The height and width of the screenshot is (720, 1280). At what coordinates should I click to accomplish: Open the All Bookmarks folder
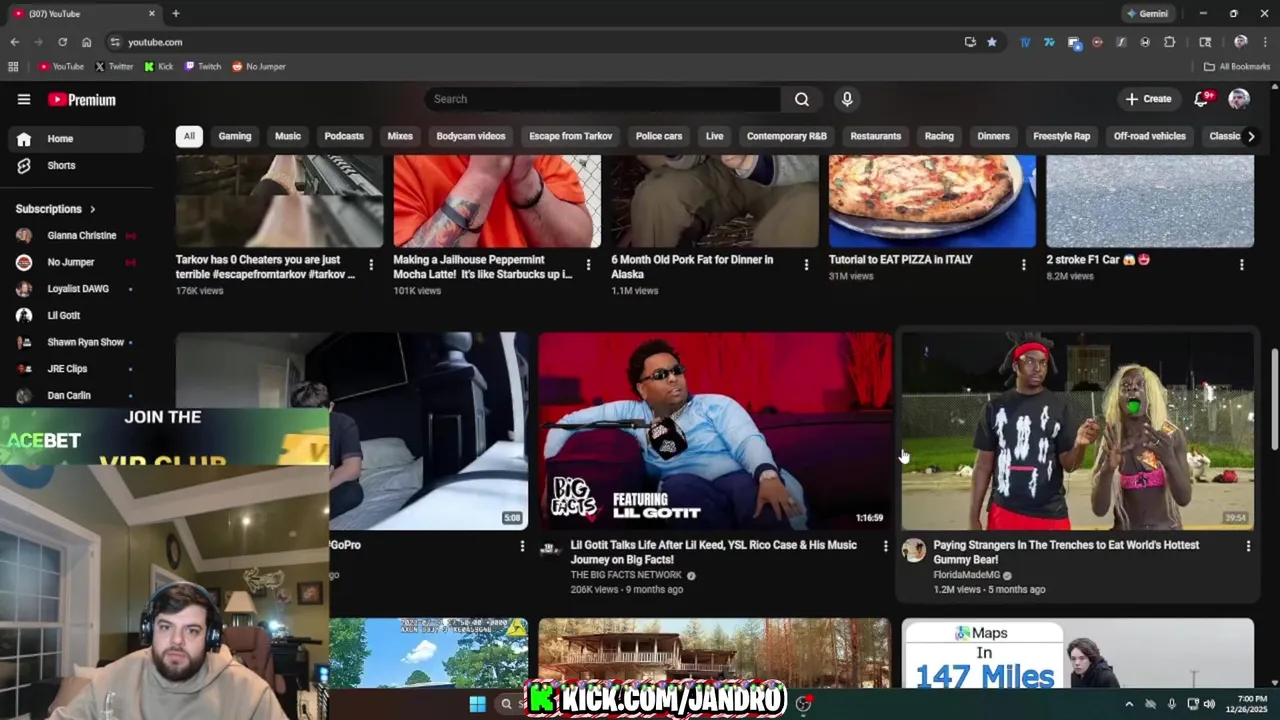1237,66
